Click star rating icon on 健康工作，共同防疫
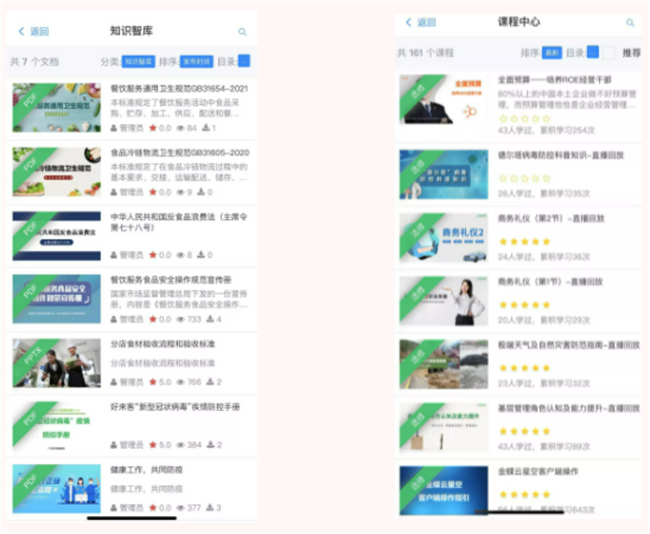This screenshot has width=650, height=534. [x=152, y=508]
